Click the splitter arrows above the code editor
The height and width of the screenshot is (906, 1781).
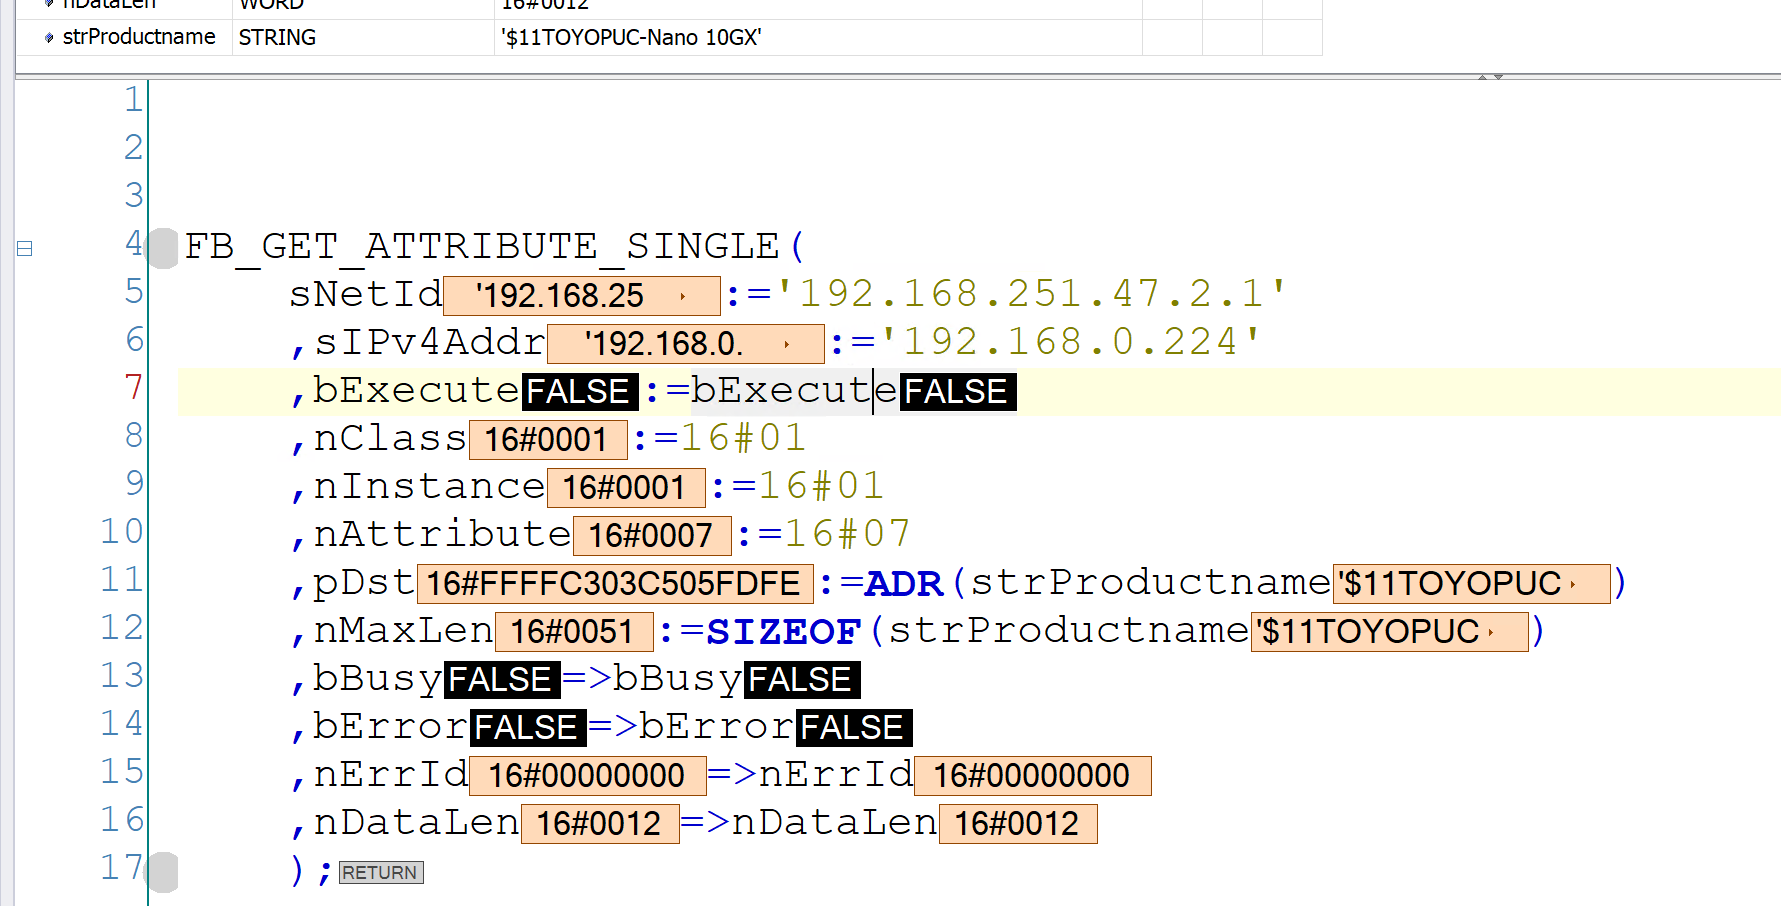click(x=1490, y=77)
